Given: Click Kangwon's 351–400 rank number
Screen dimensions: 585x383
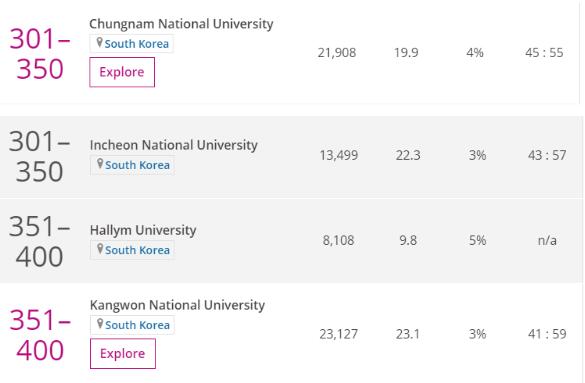Looking at the screenshot, I should coord(40,335).
